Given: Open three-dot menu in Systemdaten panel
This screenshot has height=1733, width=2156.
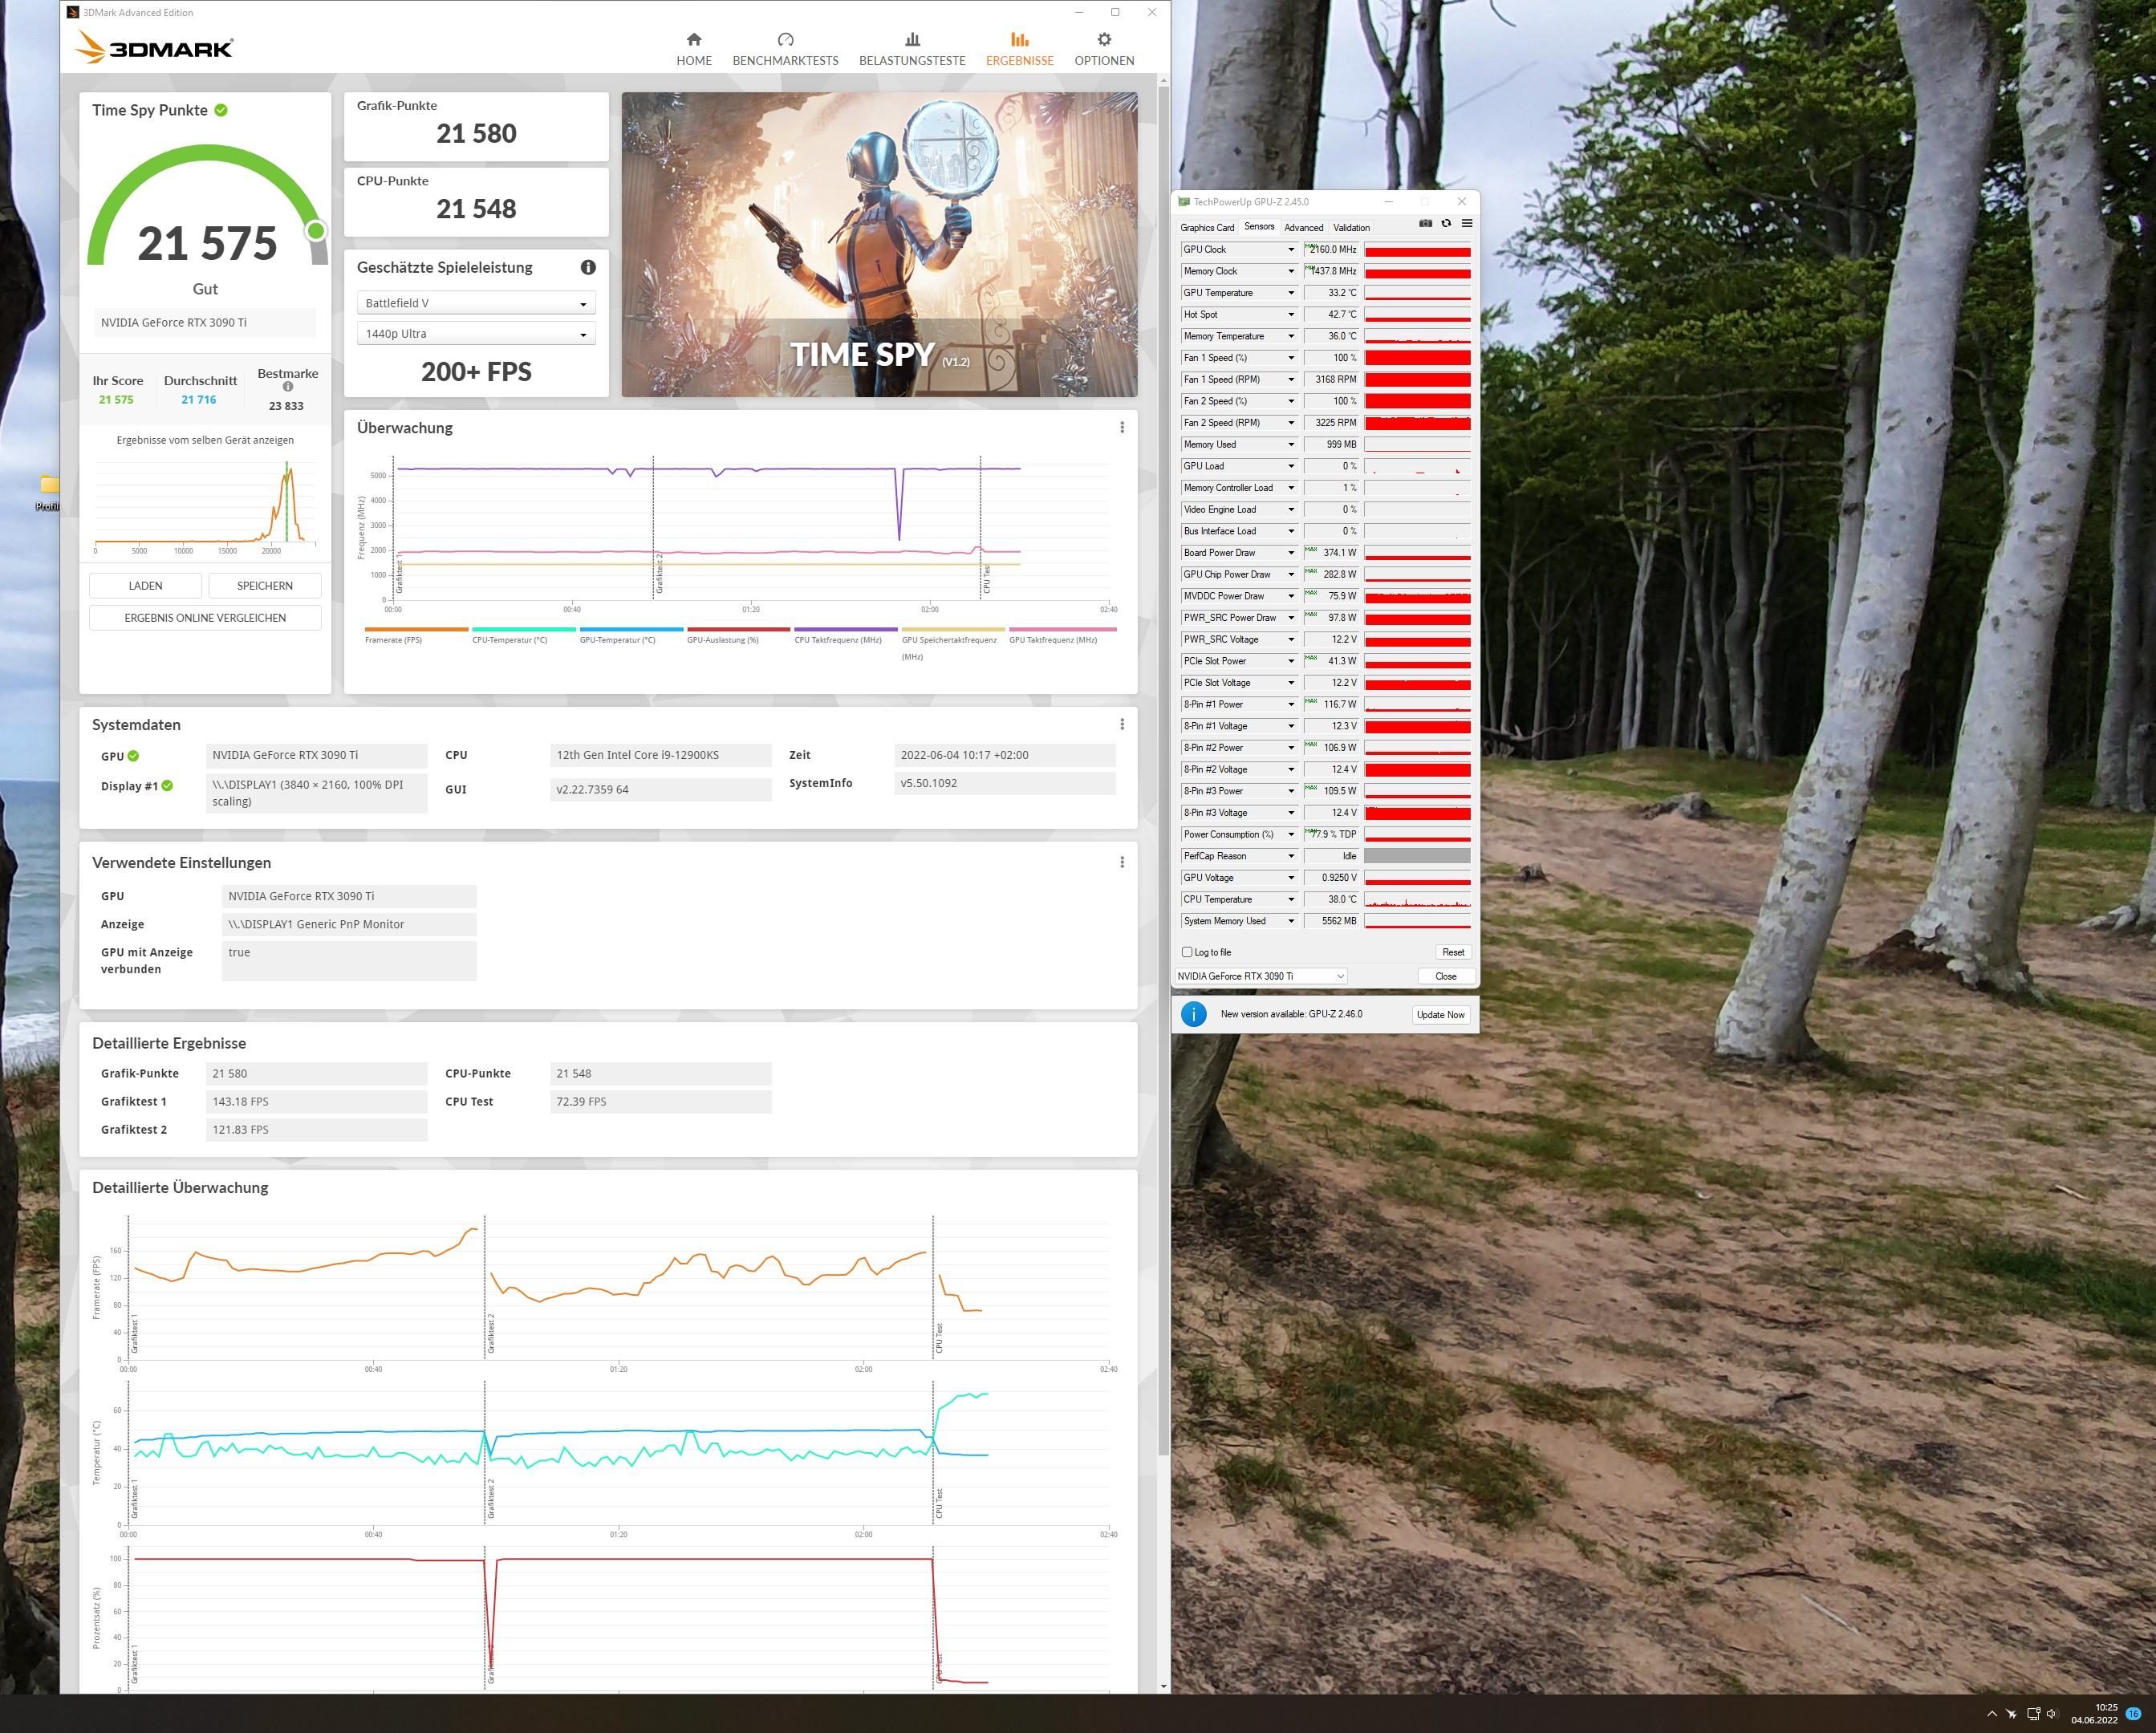Looking at the screenshot, I should (1121, 724).
